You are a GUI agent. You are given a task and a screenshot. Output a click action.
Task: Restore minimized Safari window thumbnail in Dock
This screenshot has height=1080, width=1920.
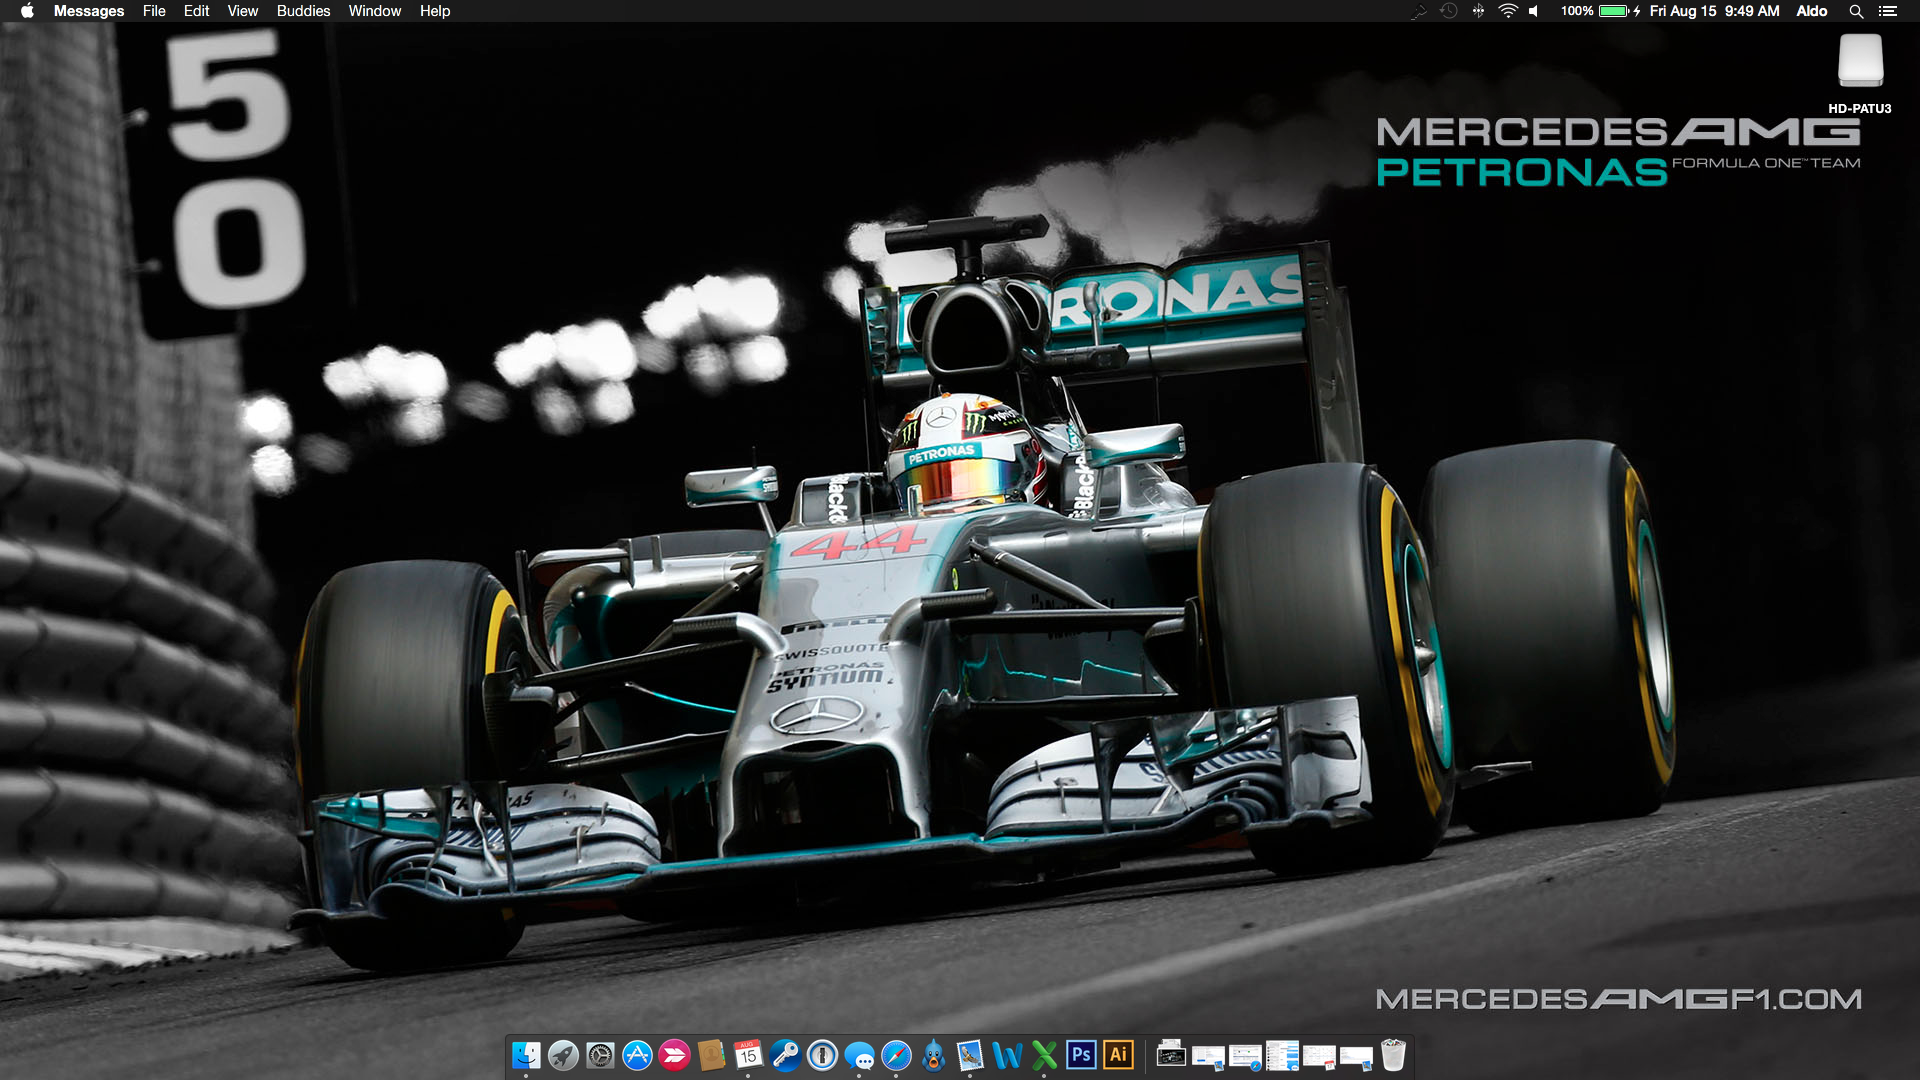click(1245, 1057)
